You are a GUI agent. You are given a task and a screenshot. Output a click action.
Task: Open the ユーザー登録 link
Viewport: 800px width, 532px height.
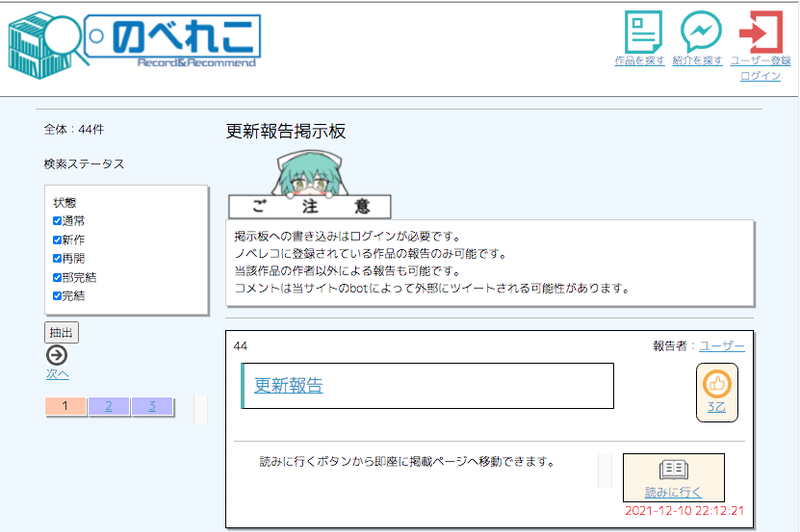tap(760, 61)
